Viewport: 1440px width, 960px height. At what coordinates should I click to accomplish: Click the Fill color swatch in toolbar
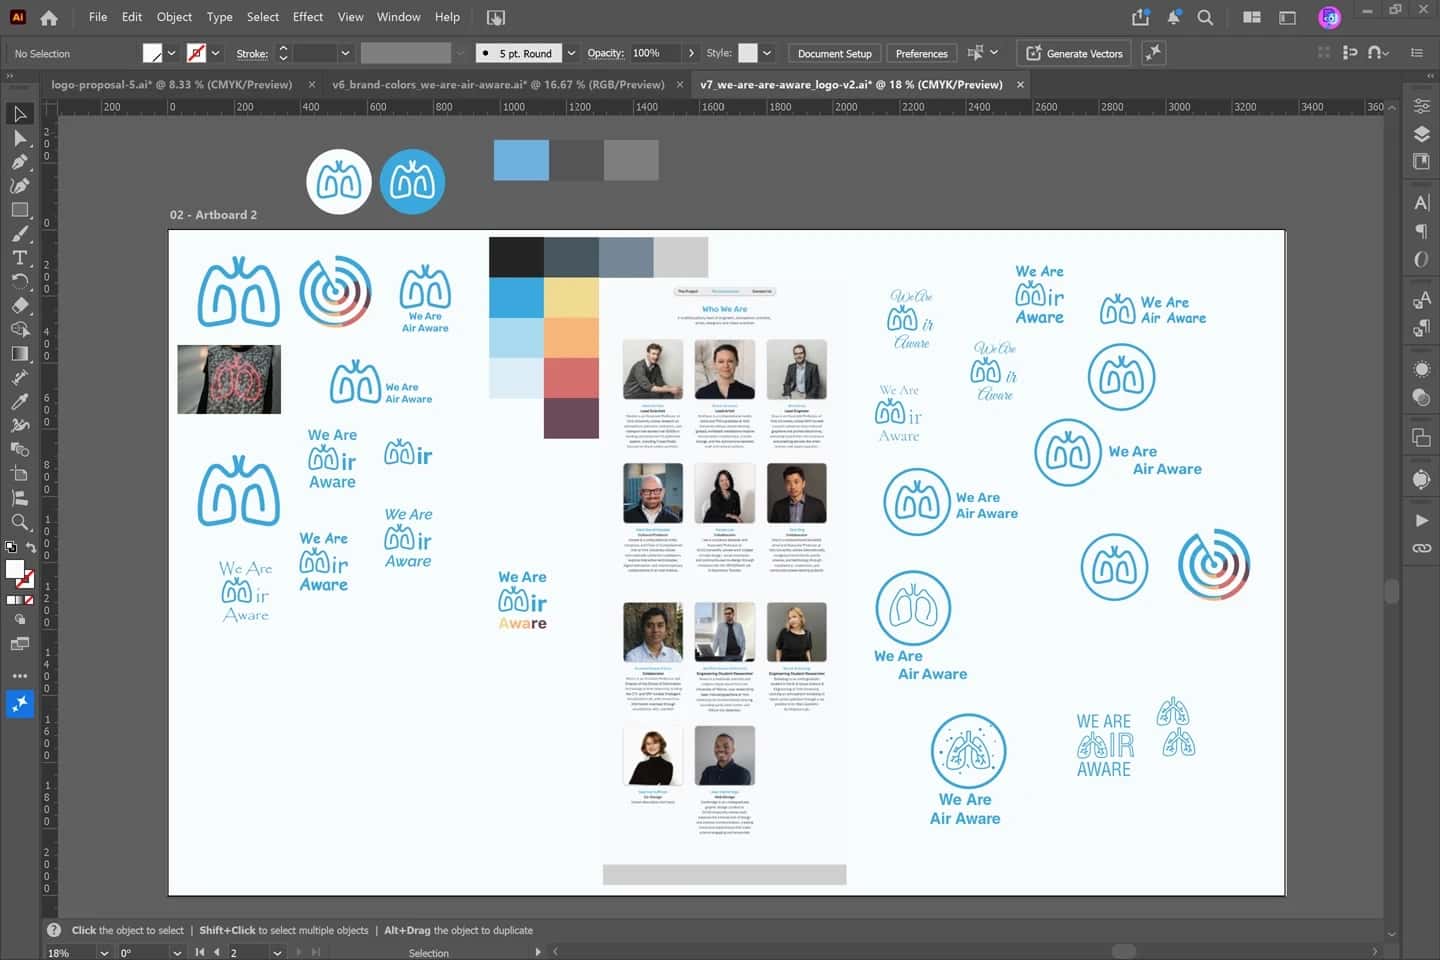click(14, 570)
